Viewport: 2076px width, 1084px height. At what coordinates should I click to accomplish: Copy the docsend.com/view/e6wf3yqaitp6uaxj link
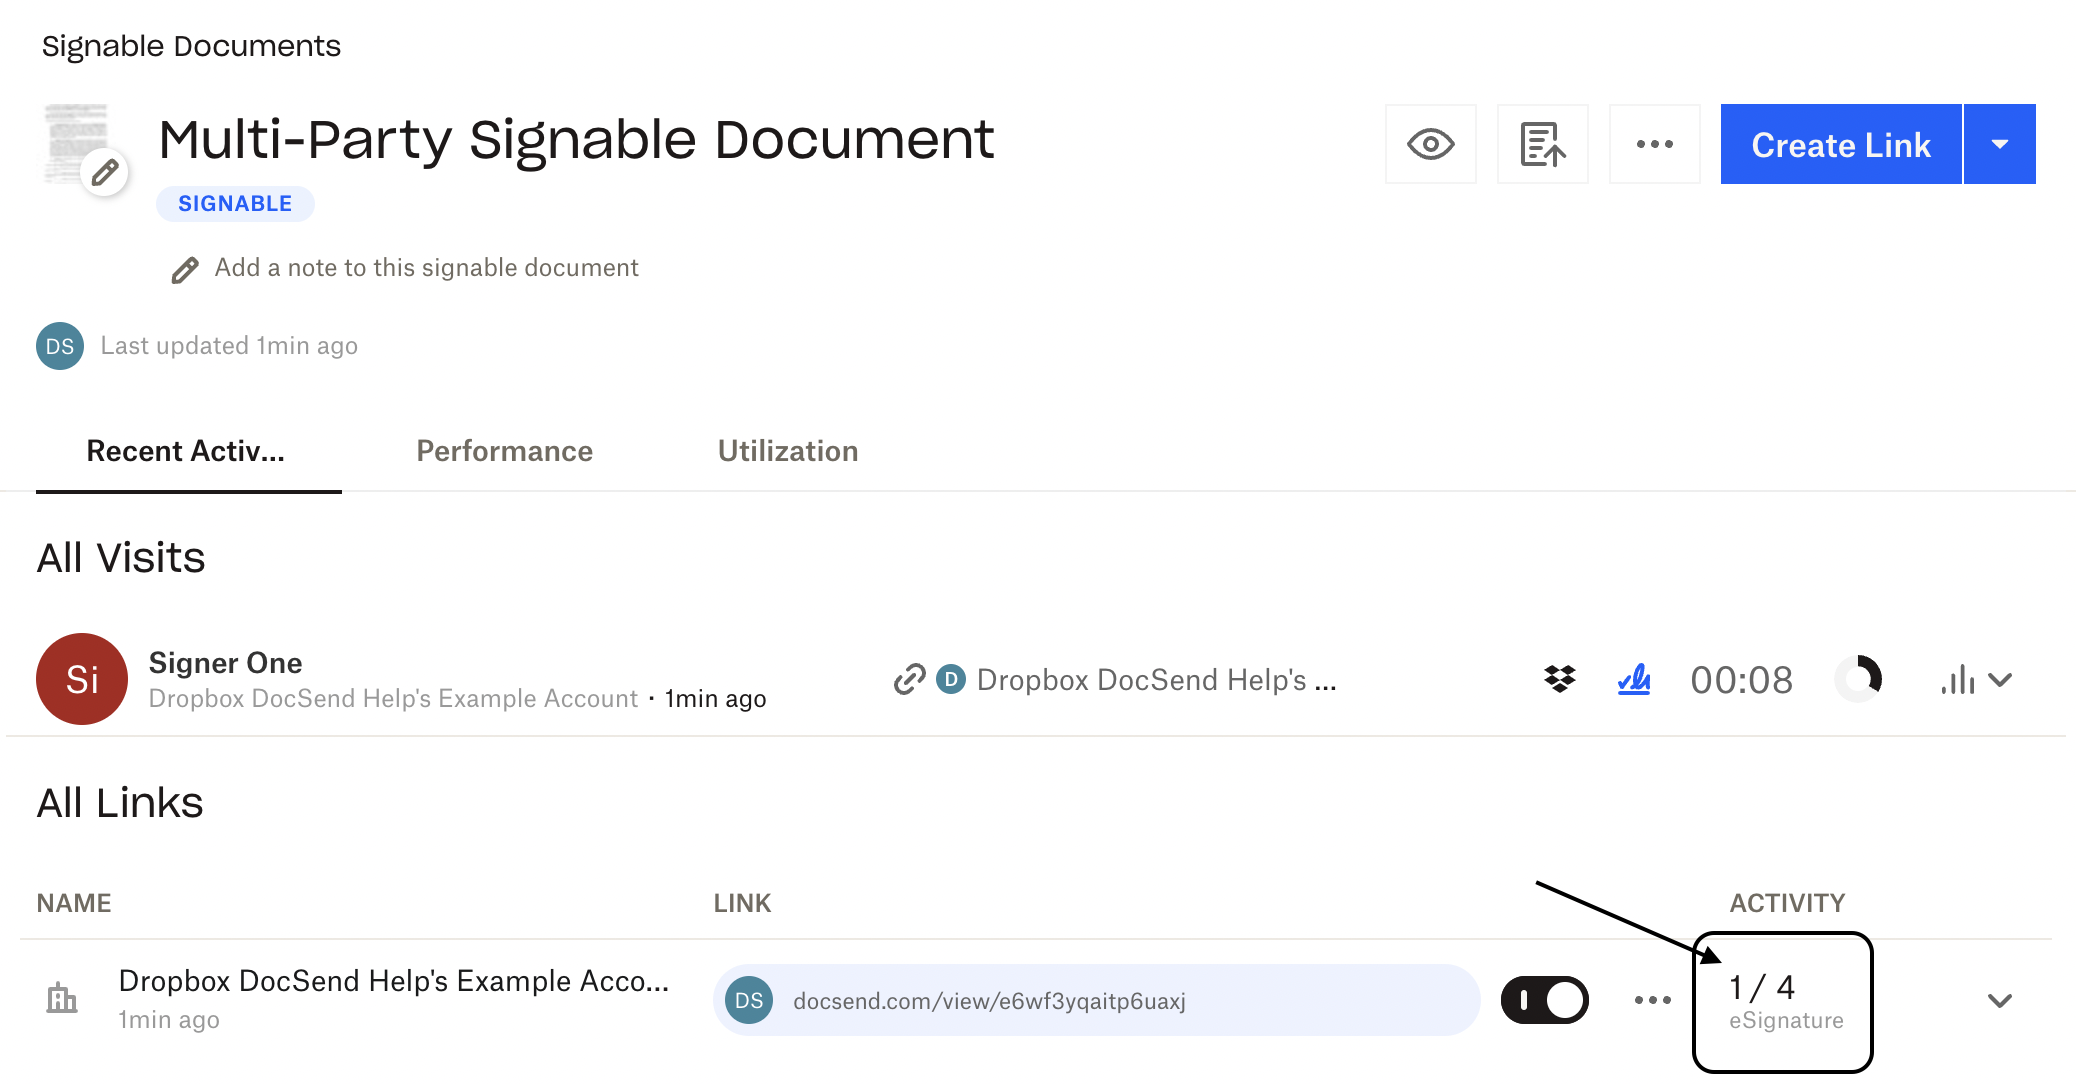[x=1096, y=1000]
